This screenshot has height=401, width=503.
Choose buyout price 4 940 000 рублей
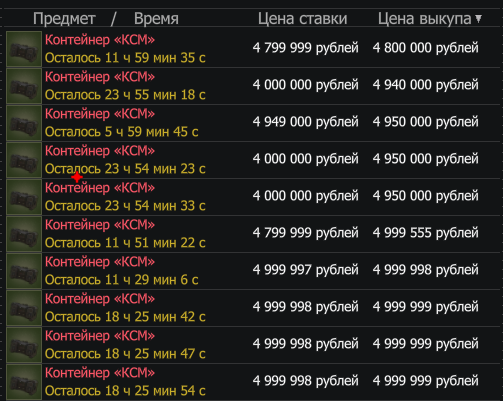coord(425,85)
